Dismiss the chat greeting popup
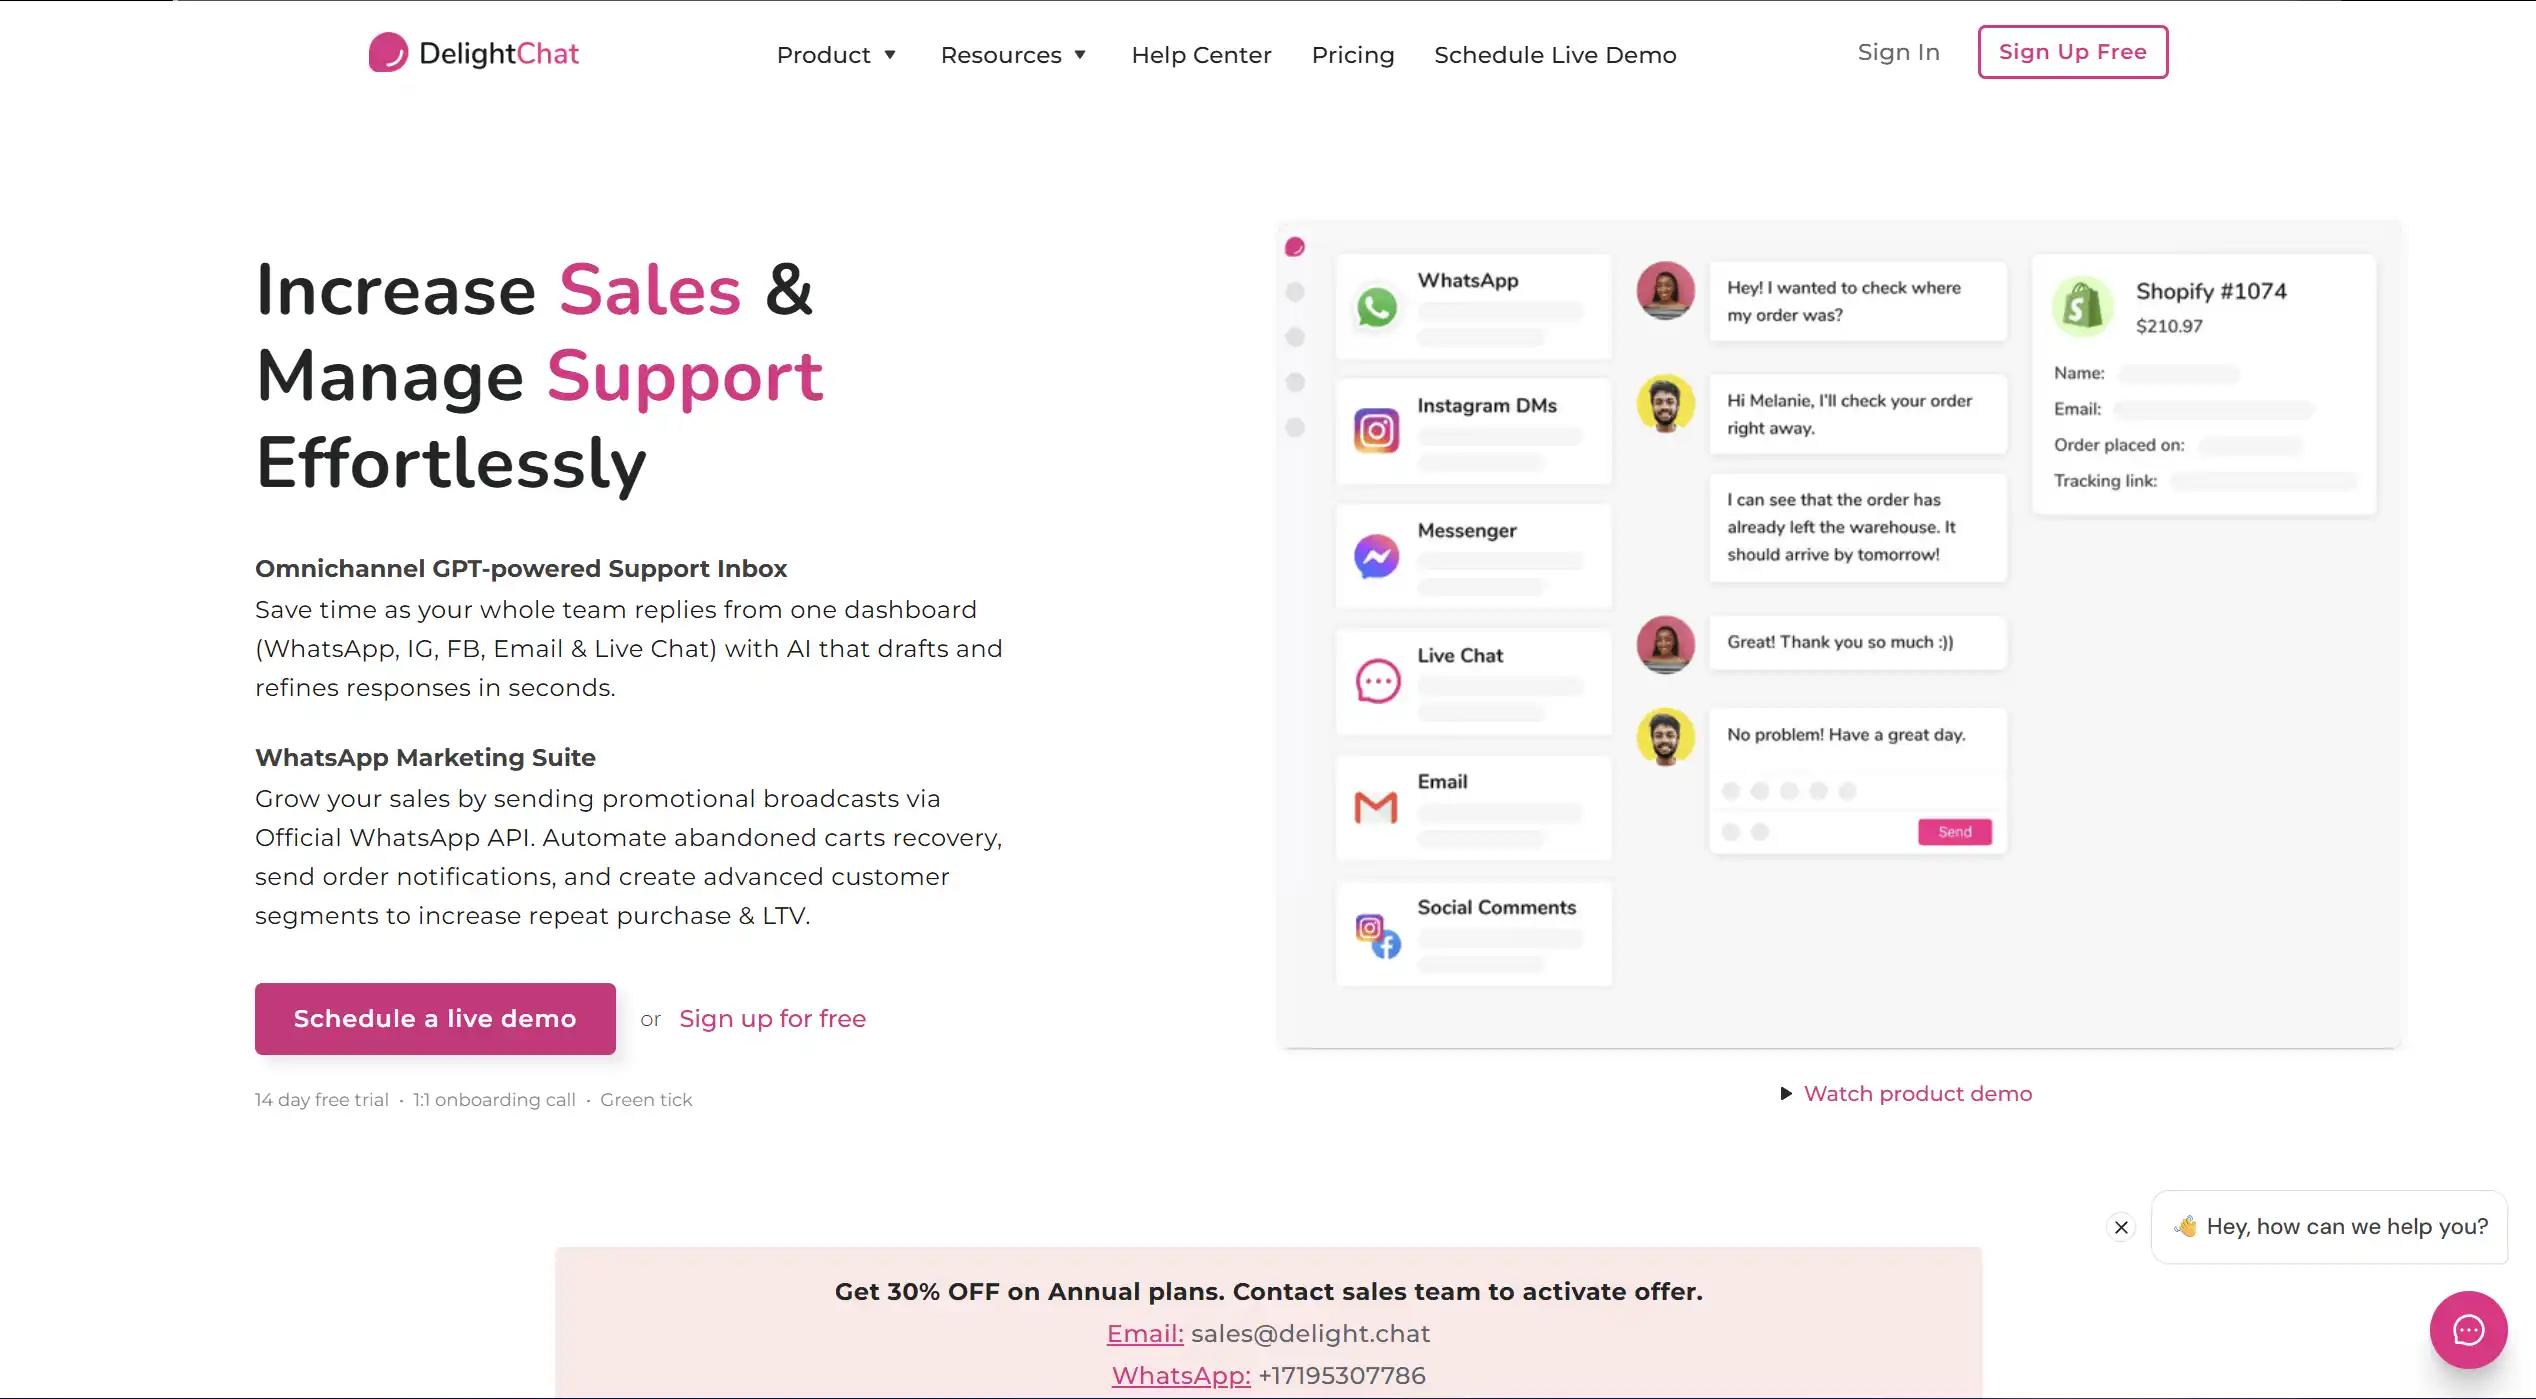 click(2121, 1227)
